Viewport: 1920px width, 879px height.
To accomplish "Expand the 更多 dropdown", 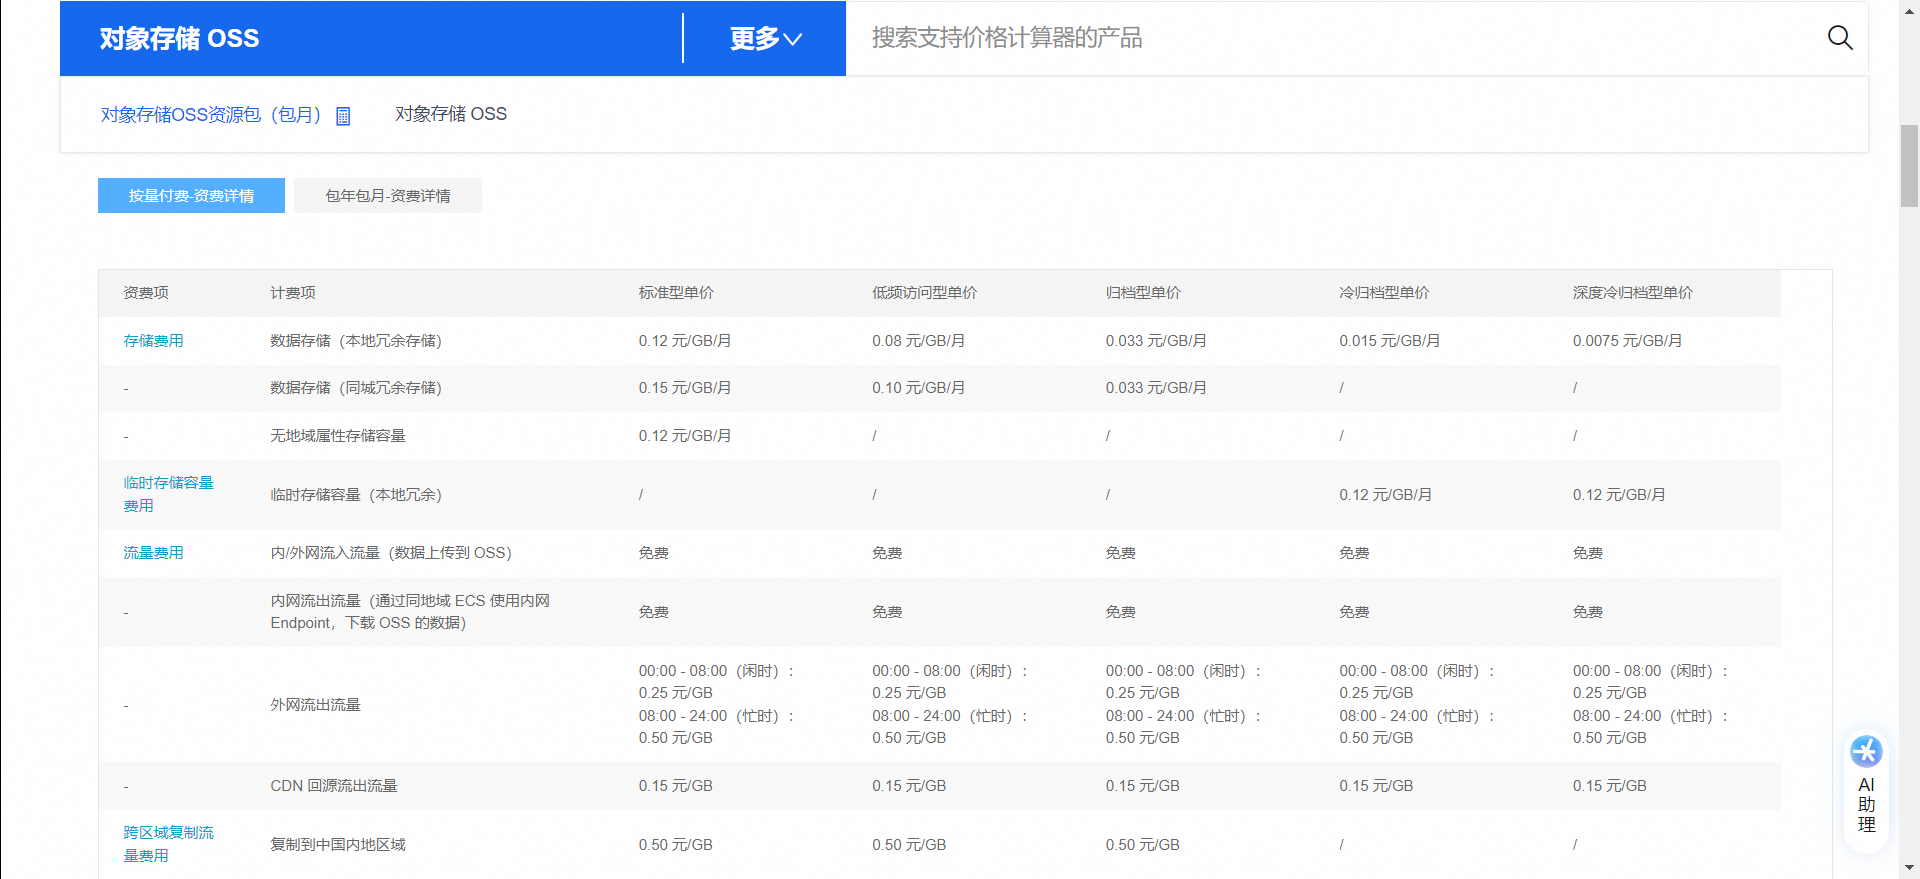I will (x=765, y=38).
